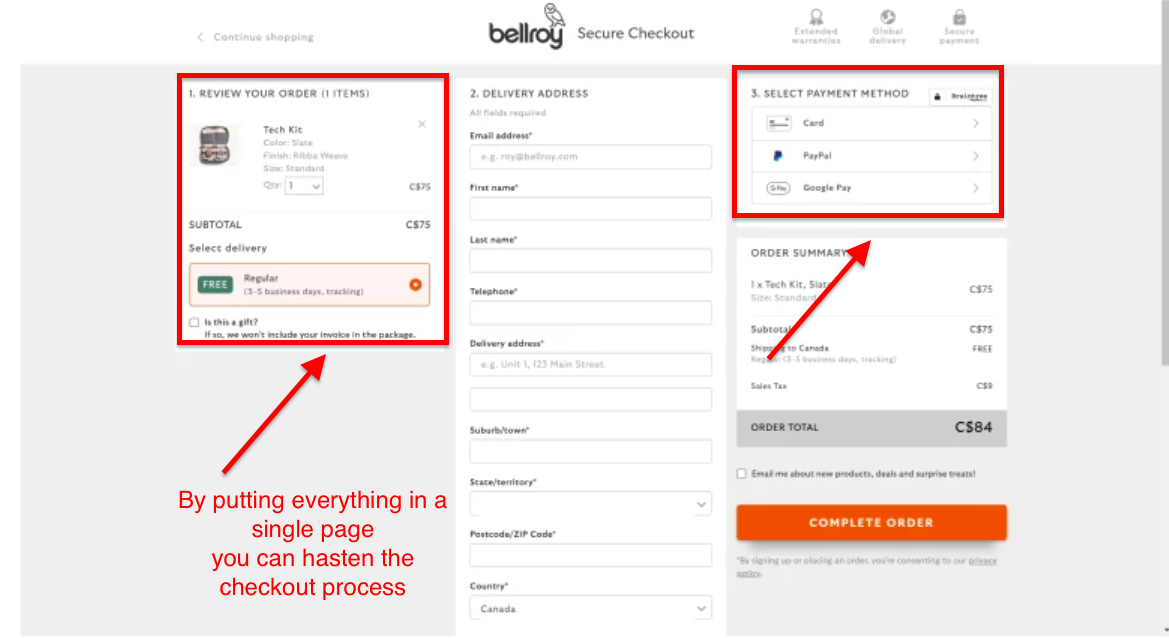Click the Secure payment padlock icon
The image size is (1169, 638).
coord(958,22)
